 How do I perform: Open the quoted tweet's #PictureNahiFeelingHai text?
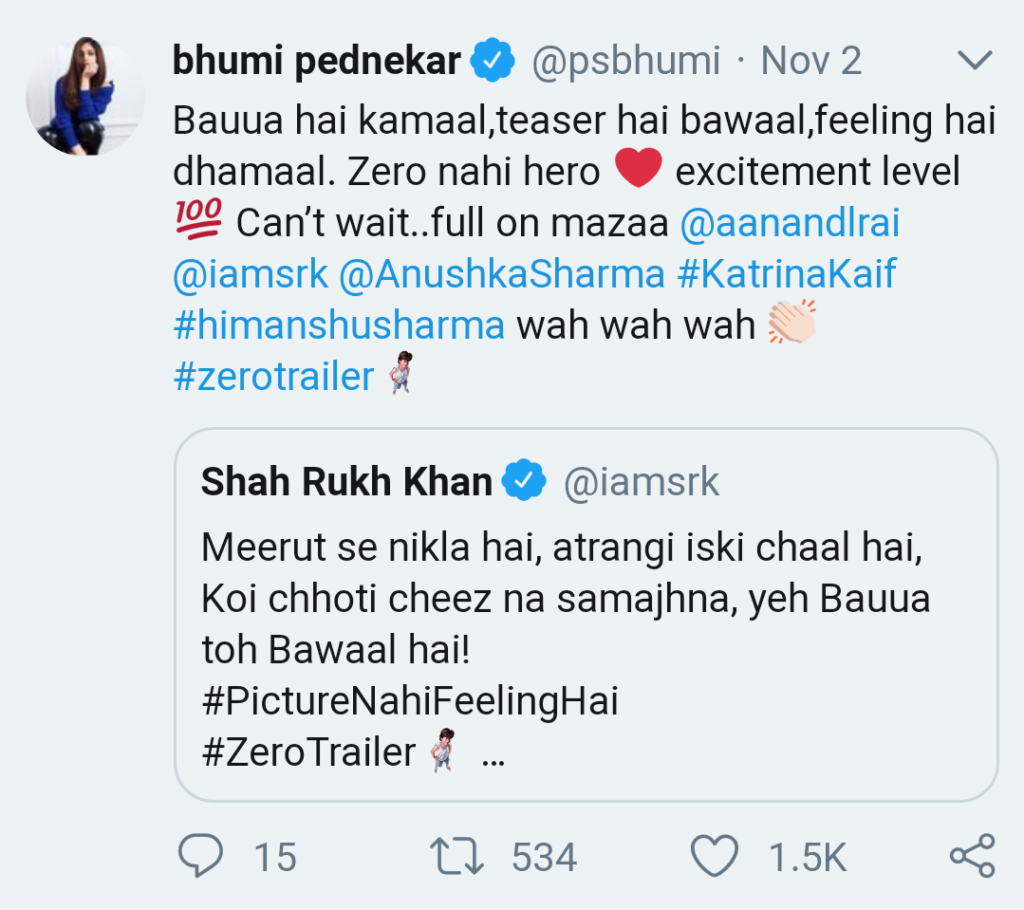[410, 702]
